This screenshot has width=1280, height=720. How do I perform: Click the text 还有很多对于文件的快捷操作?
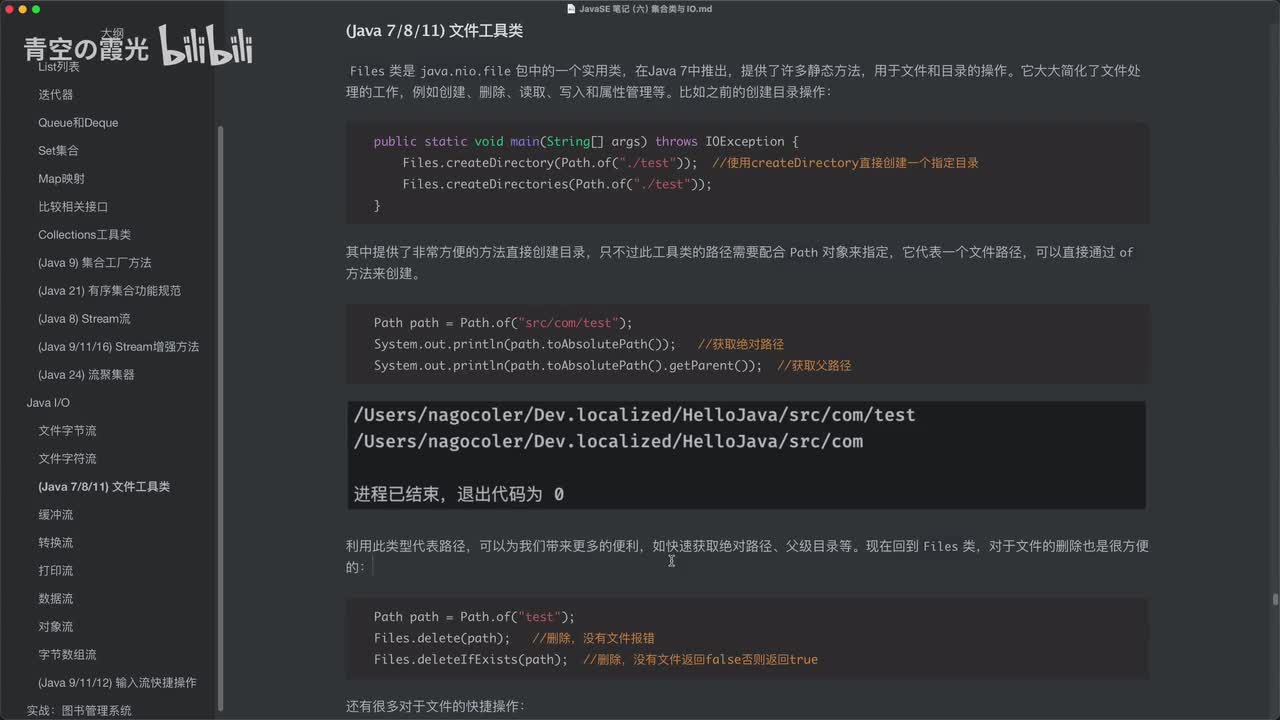[x=435, y=706]
